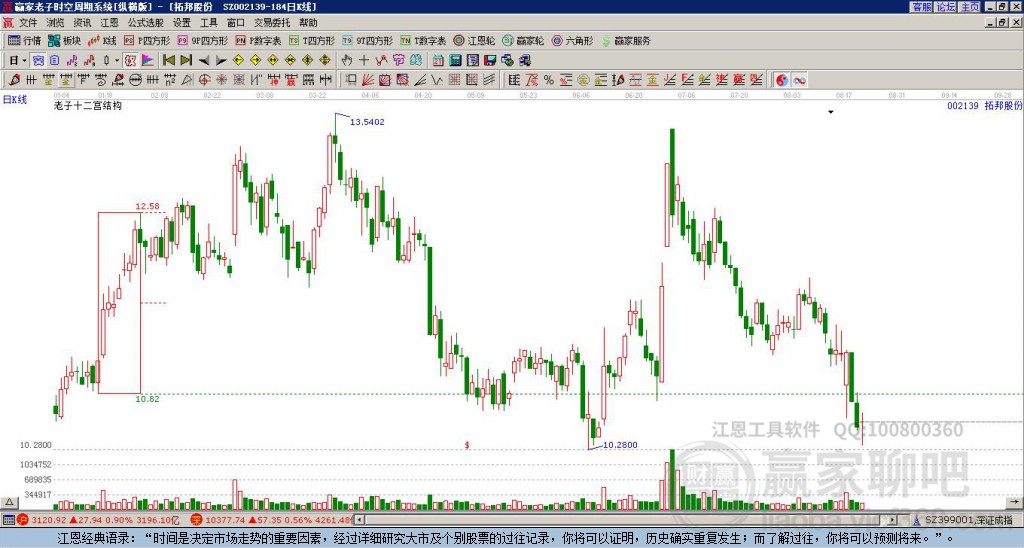1024x548 pixels.
Task: Jump to last bar arrow icon
Action: click(186, 61)
